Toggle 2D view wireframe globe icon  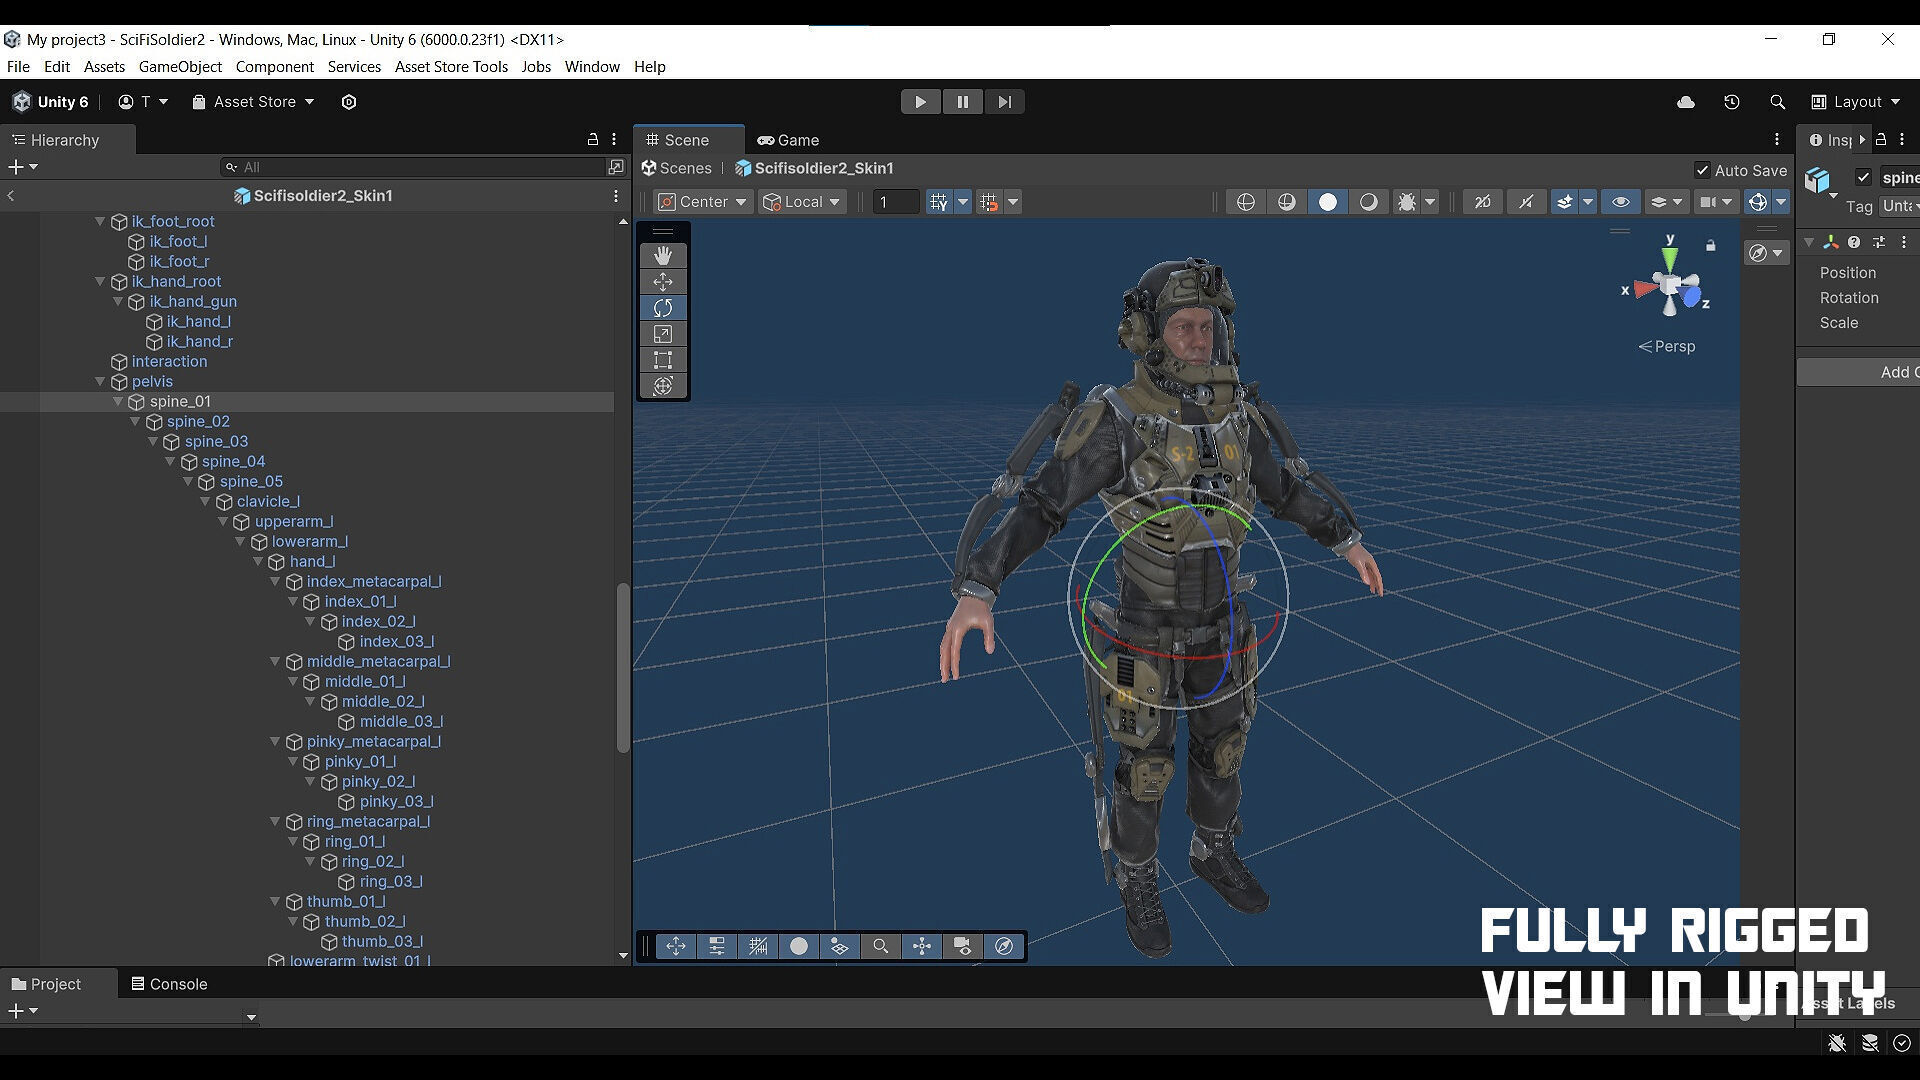click(1245, 202)
